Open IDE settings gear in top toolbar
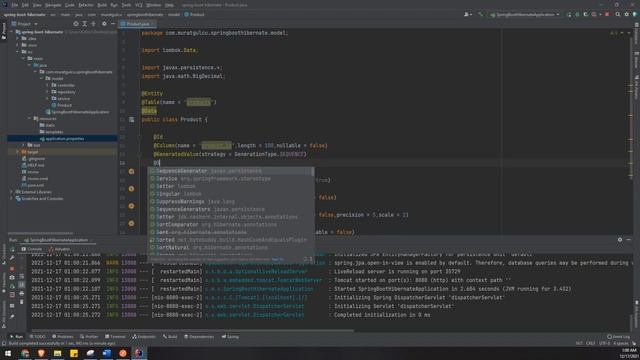Viewport: 640px width, 360px height. pyautogui.click(x=627, y=14)
